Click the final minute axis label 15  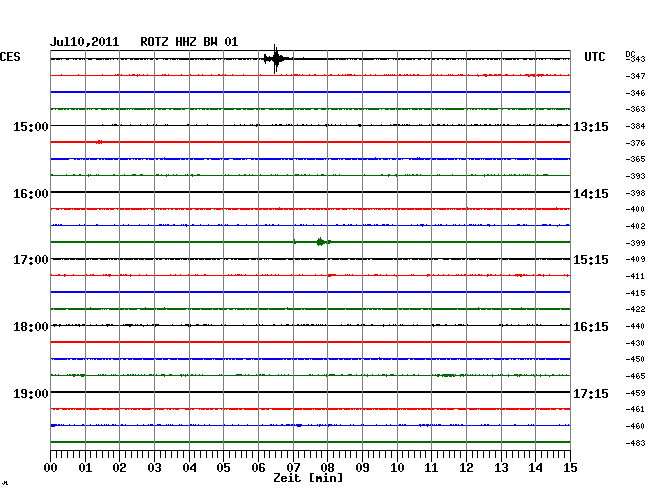[x=570, y=468]
